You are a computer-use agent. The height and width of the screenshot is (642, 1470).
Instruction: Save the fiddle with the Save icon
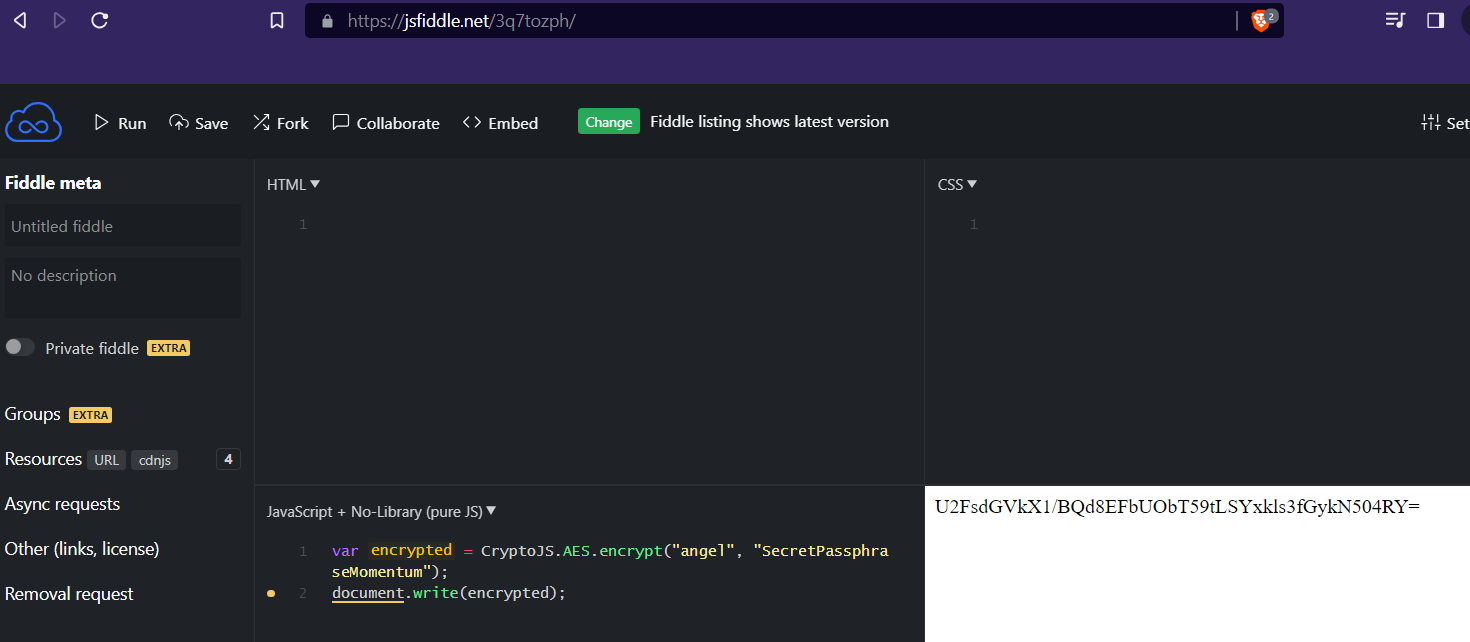[x=178, y=122]
